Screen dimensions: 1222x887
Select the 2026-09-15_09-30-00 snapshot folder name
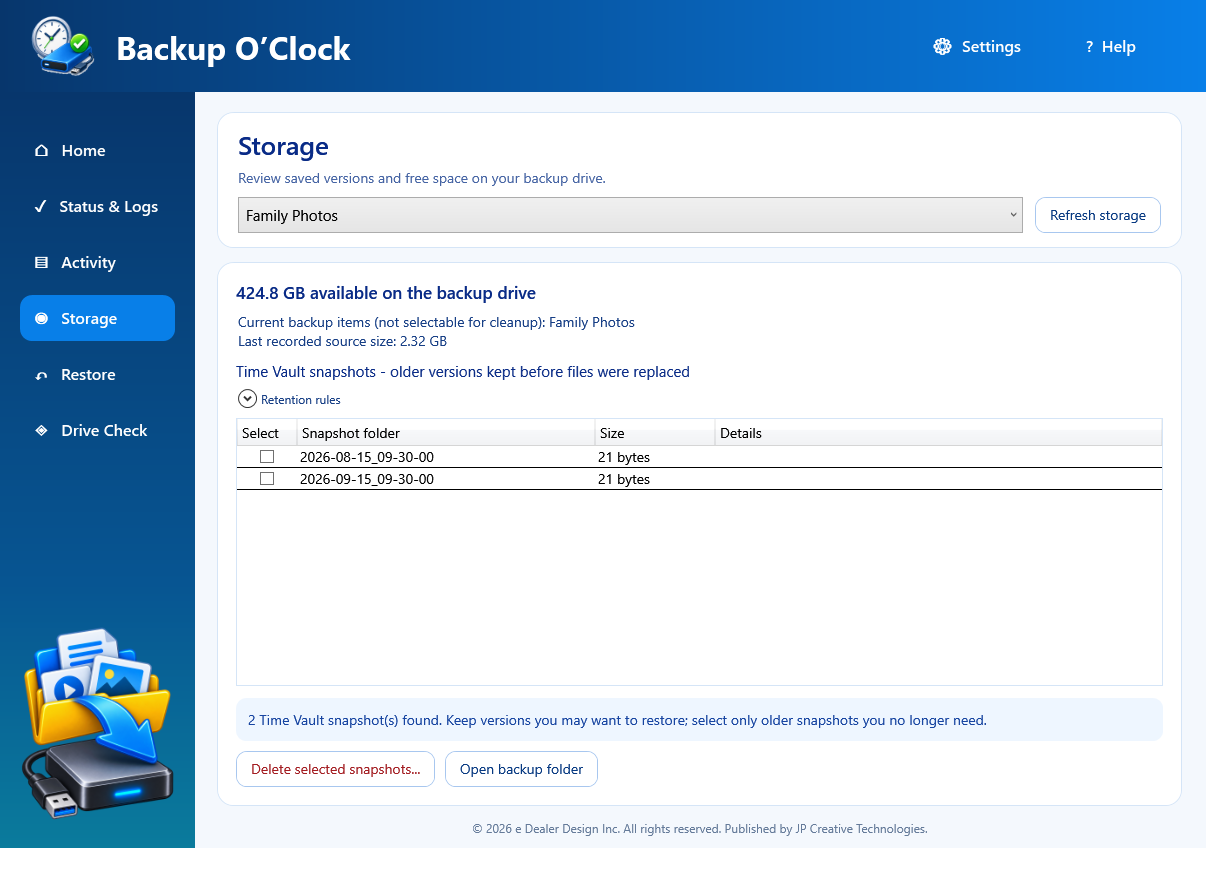pyautogui.click(x=367, y=479)
